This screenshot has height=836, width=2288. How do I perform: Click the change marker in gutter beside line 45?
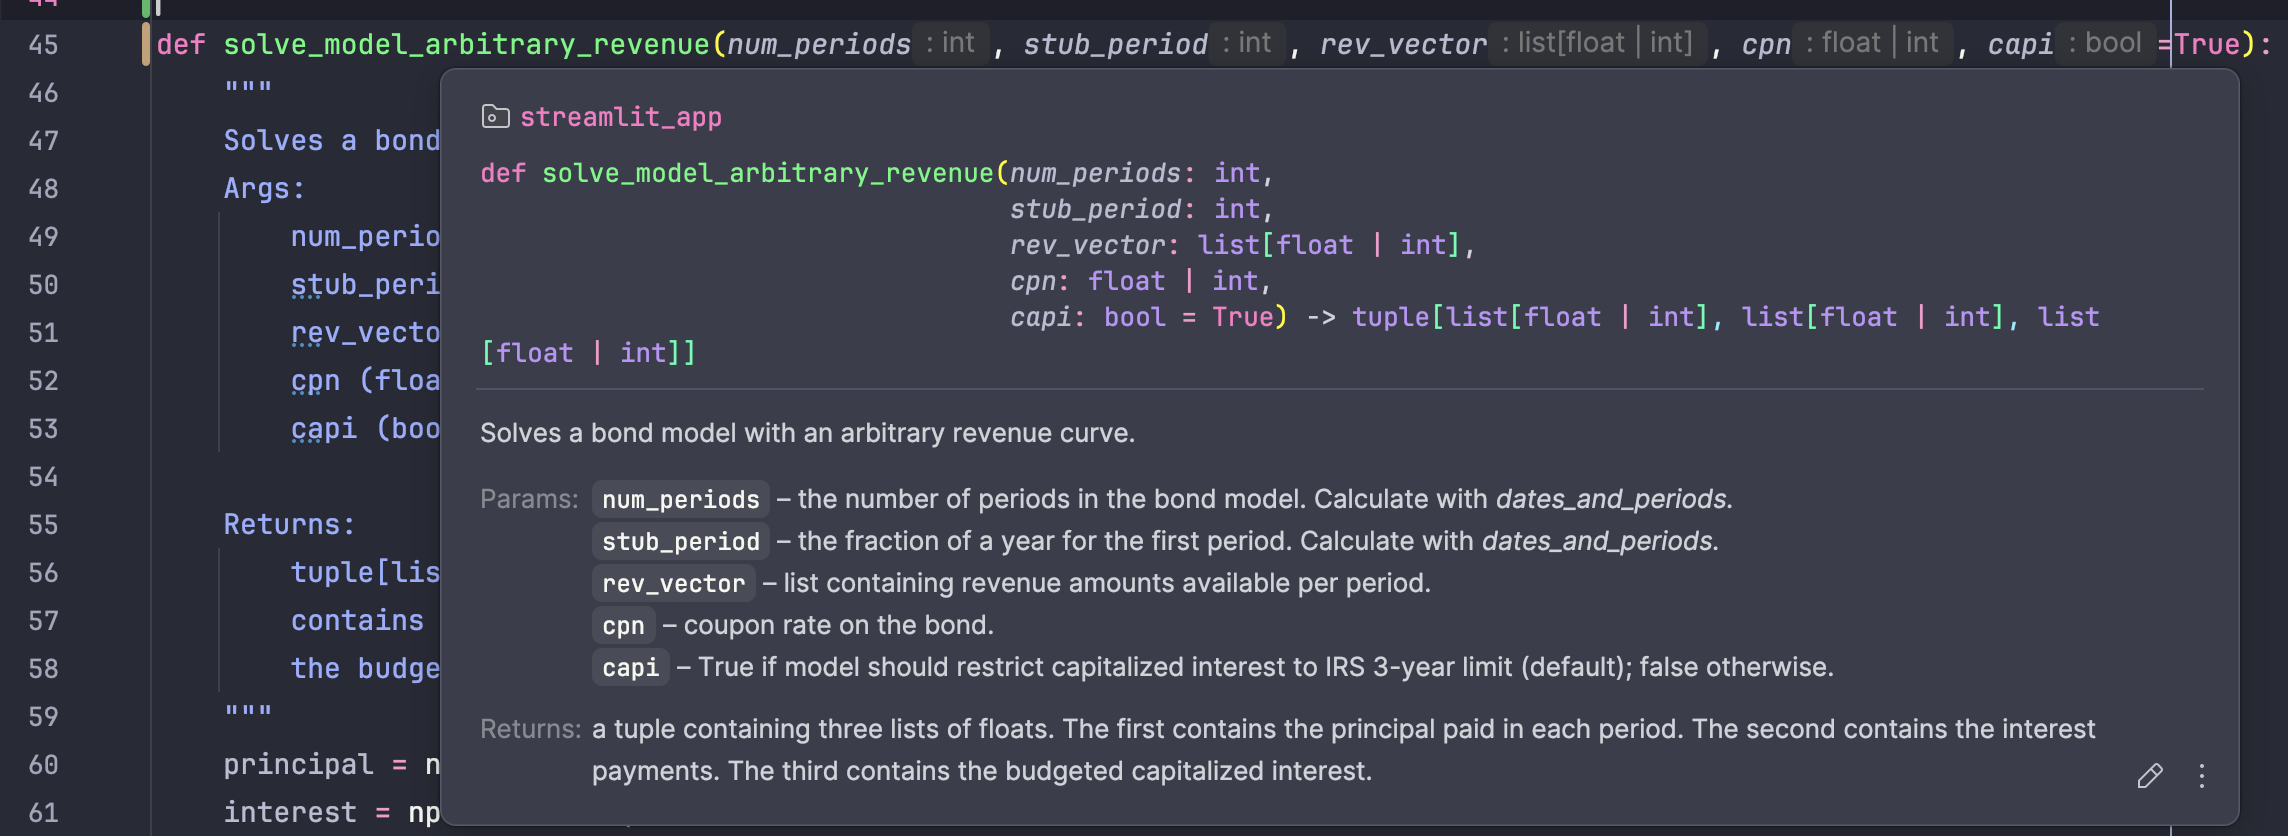[146, 44]
